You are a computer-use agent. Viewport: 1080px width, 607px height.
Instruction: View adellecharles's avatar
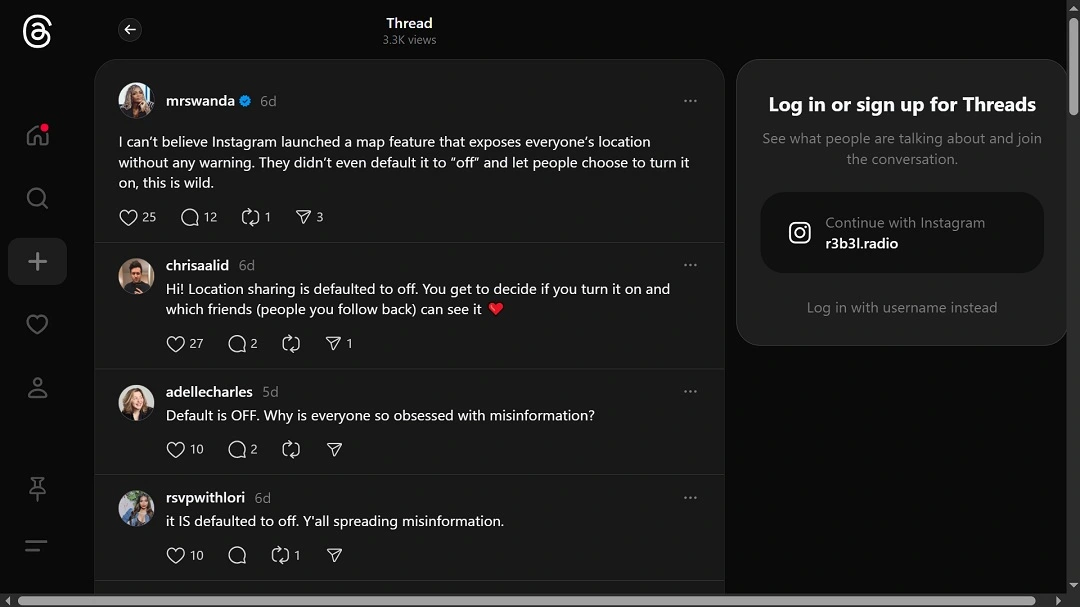pos(136,402)
